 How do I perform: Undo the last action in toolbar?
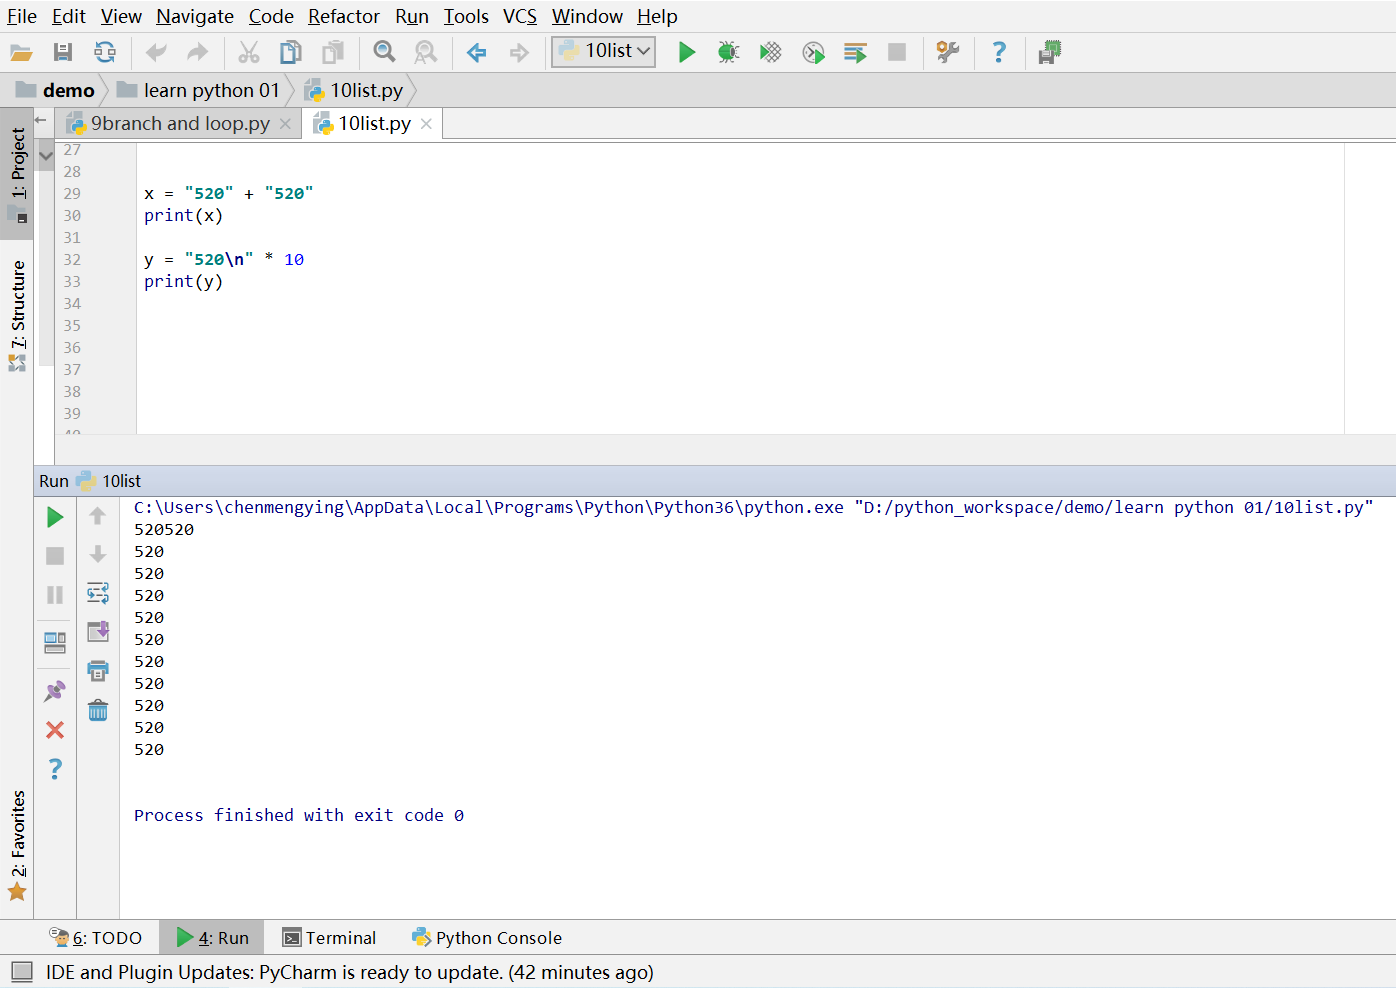tap(157, 52)
